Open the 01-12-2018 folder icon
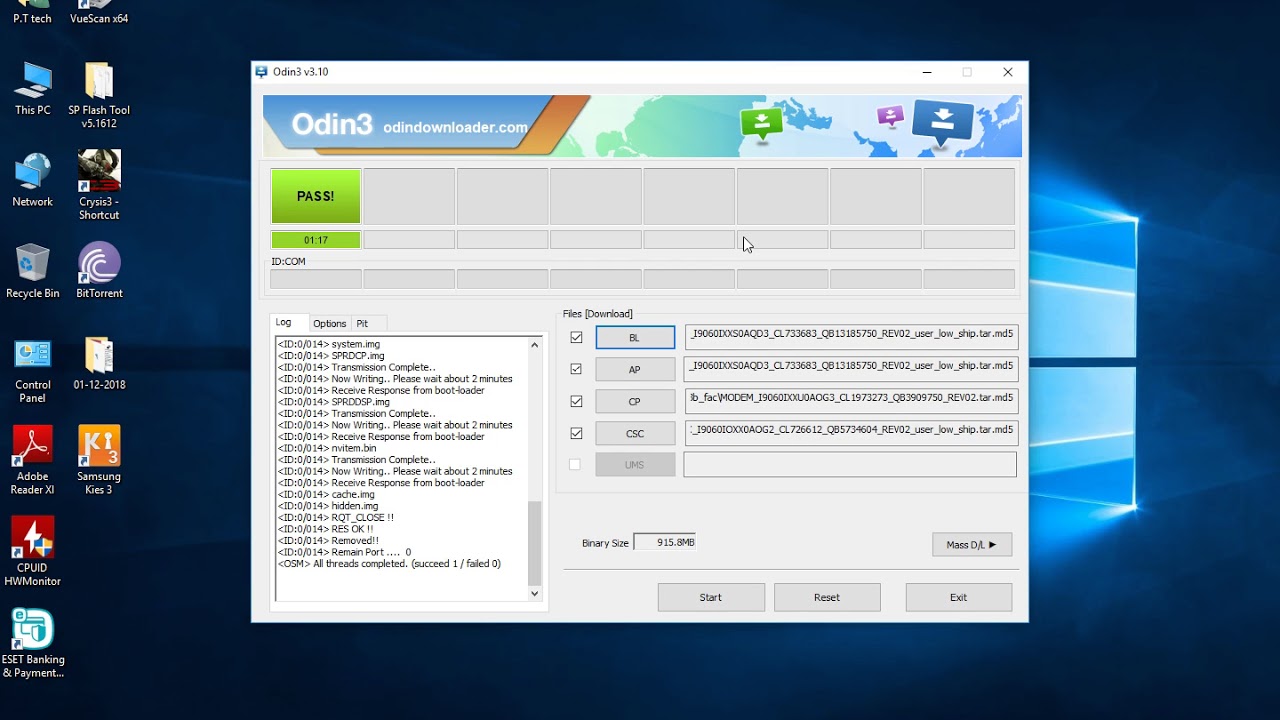This screenshot has height=720, width=1280. (99, 364)
